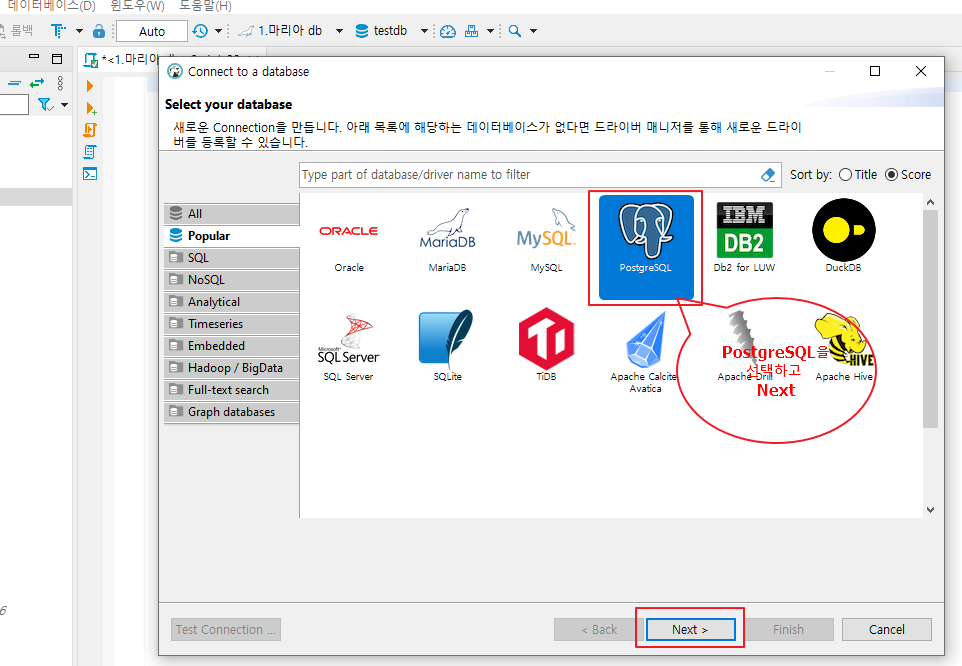Choose the Apache Calcite Avatica icon

[x=645, y=352]
